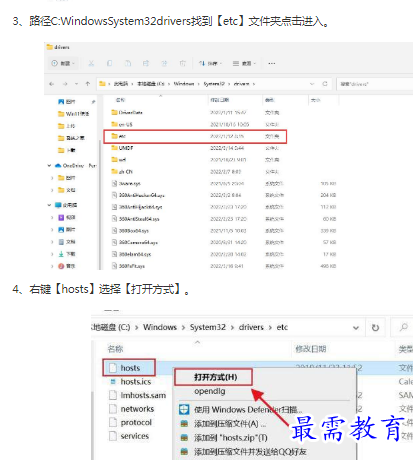Select the purple Videos library icon

click(61, 217)
